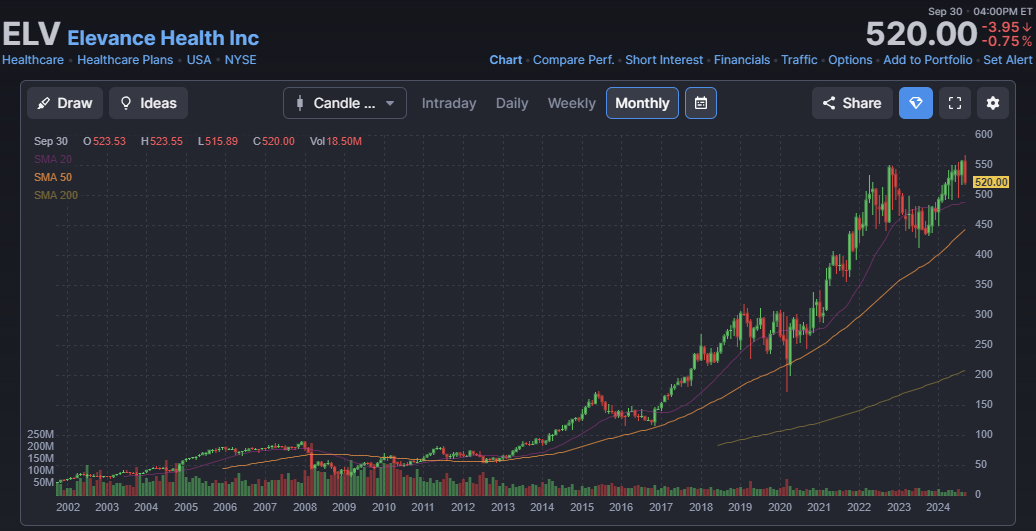The width and height of the screenshot is (1036, 531).
Task: Open the Financials link
Action: tap(742, 59)
